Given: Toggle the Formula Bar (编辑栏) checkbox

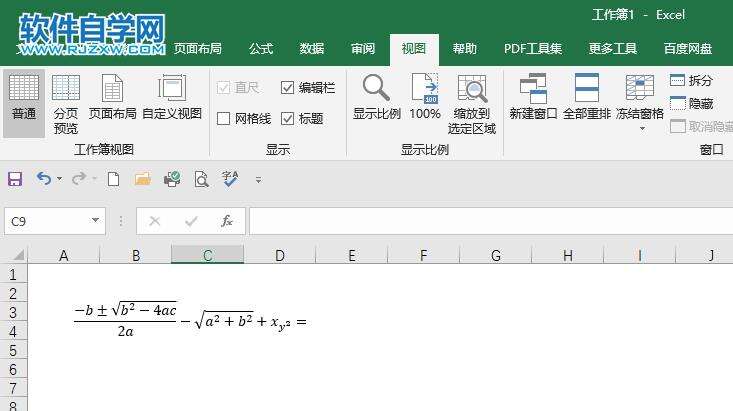Looking at the screenshot, I should click(x=308, y=87).
